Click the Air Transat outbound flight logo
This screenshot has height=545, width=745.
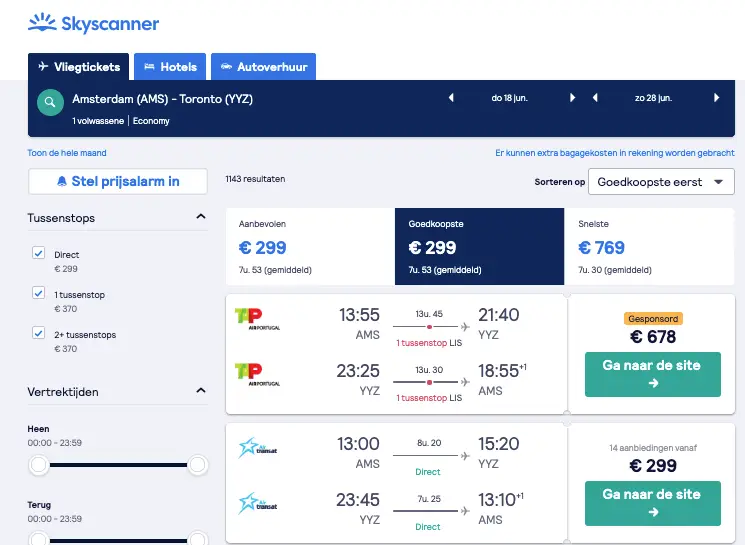[x=258, y=448]
